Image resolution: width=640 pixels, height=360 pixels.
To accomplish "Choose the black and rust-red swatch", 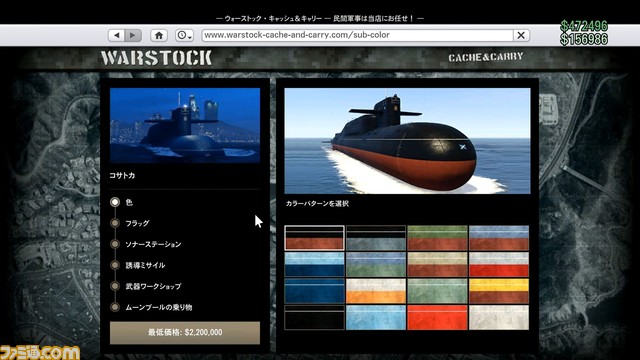I will click(x=314, y=238).
